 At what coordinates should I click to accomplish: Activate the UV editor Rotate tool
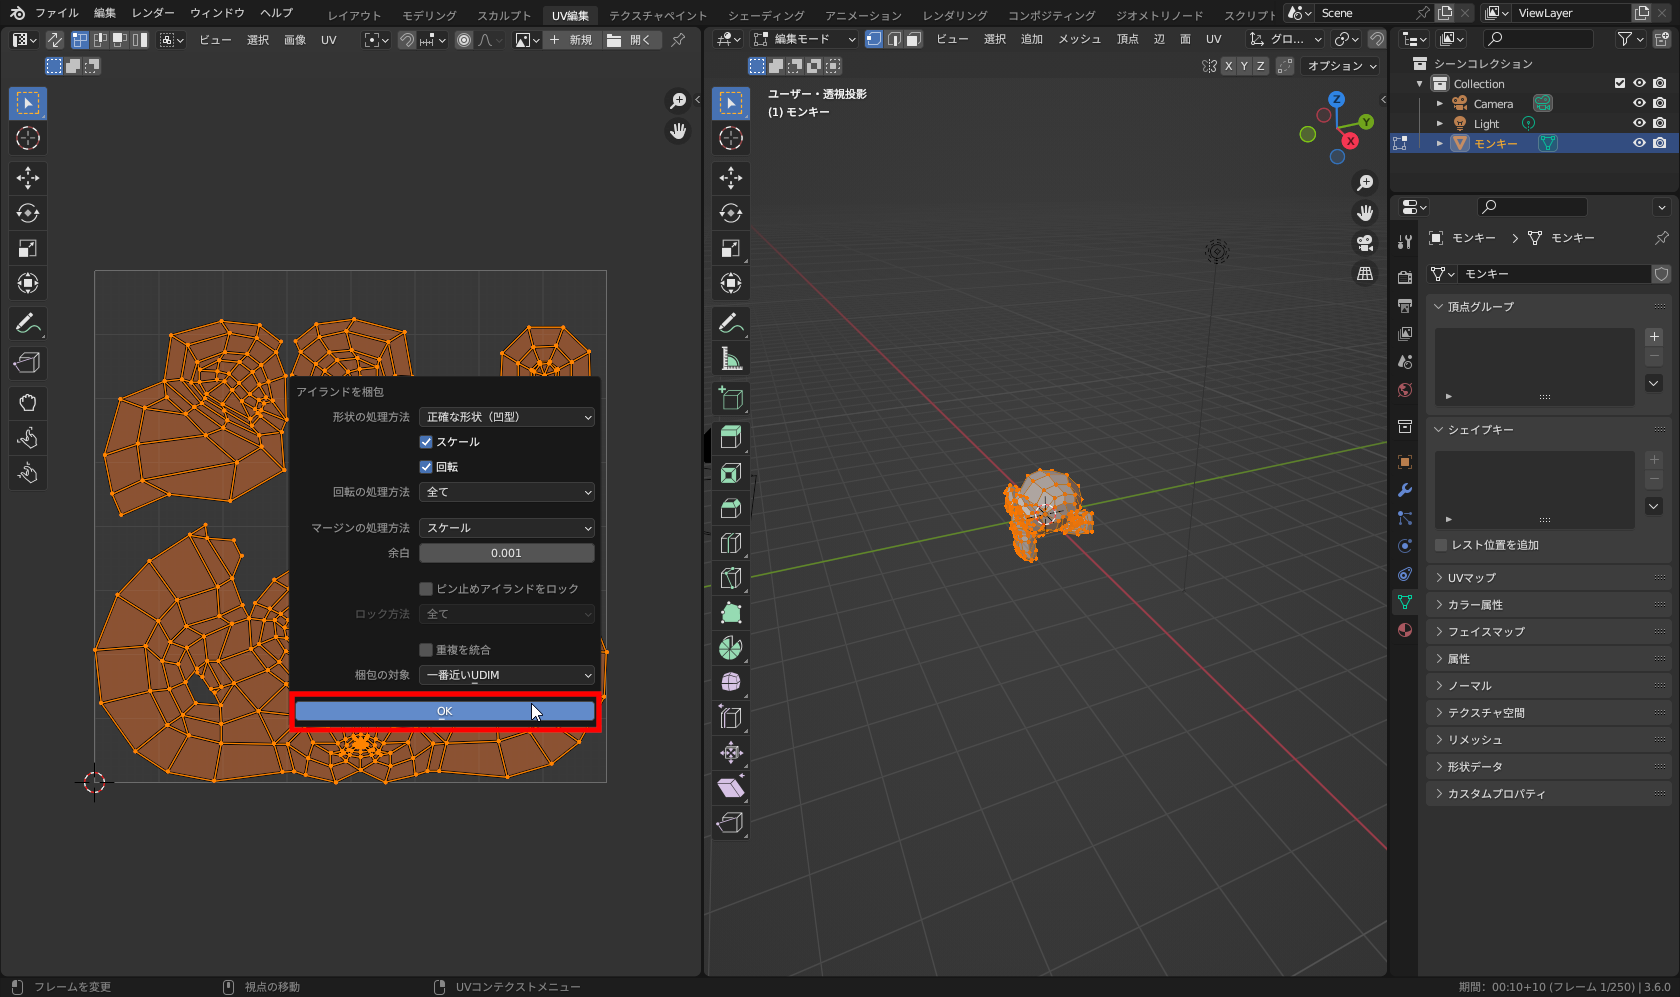[x=28, y=213]
